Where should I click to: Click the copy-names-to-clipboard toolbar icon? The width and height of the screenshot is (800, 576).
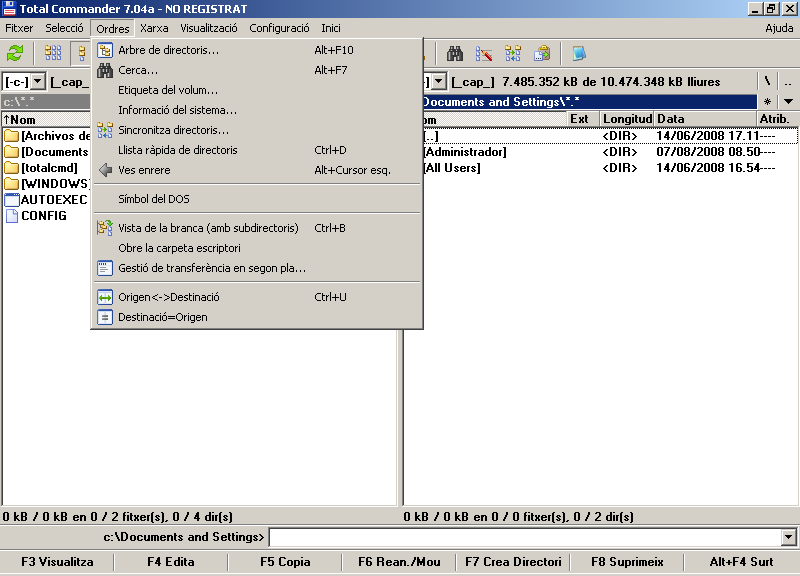point(542,53)
